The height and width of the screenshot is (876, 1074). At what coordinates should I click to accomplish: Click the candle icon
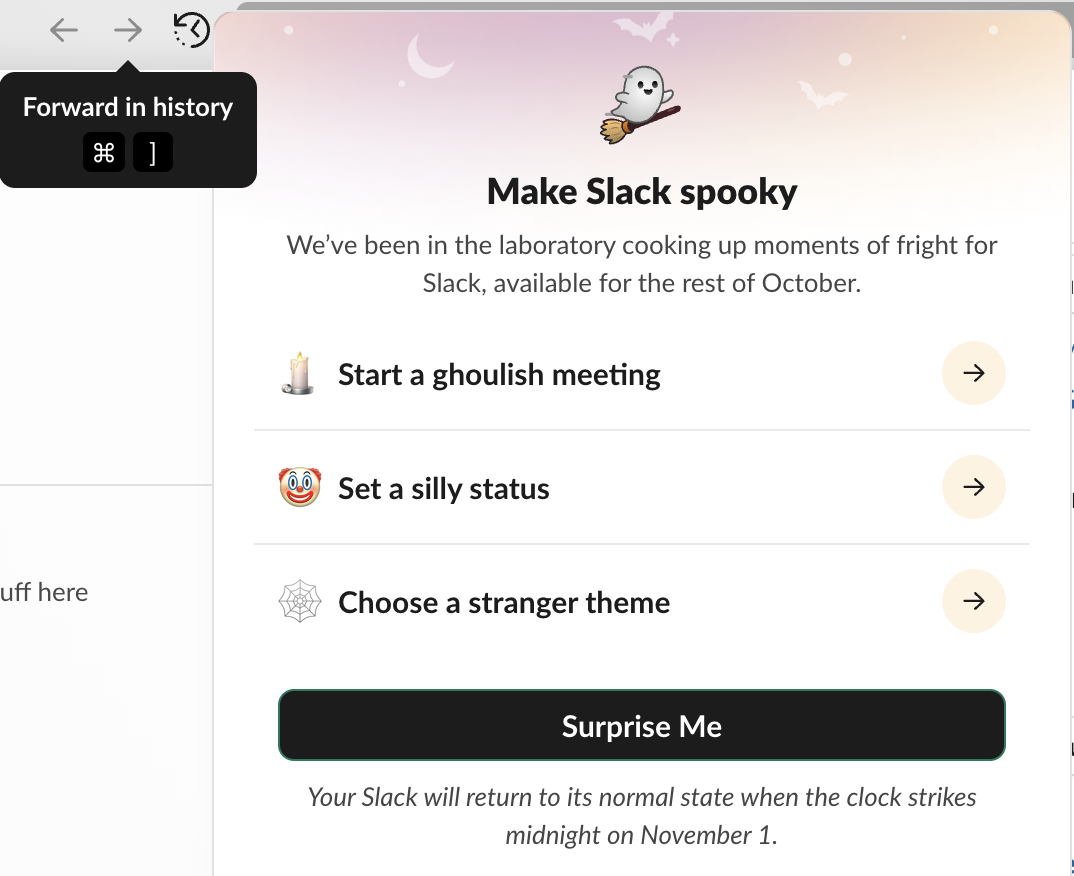[297, 374]
